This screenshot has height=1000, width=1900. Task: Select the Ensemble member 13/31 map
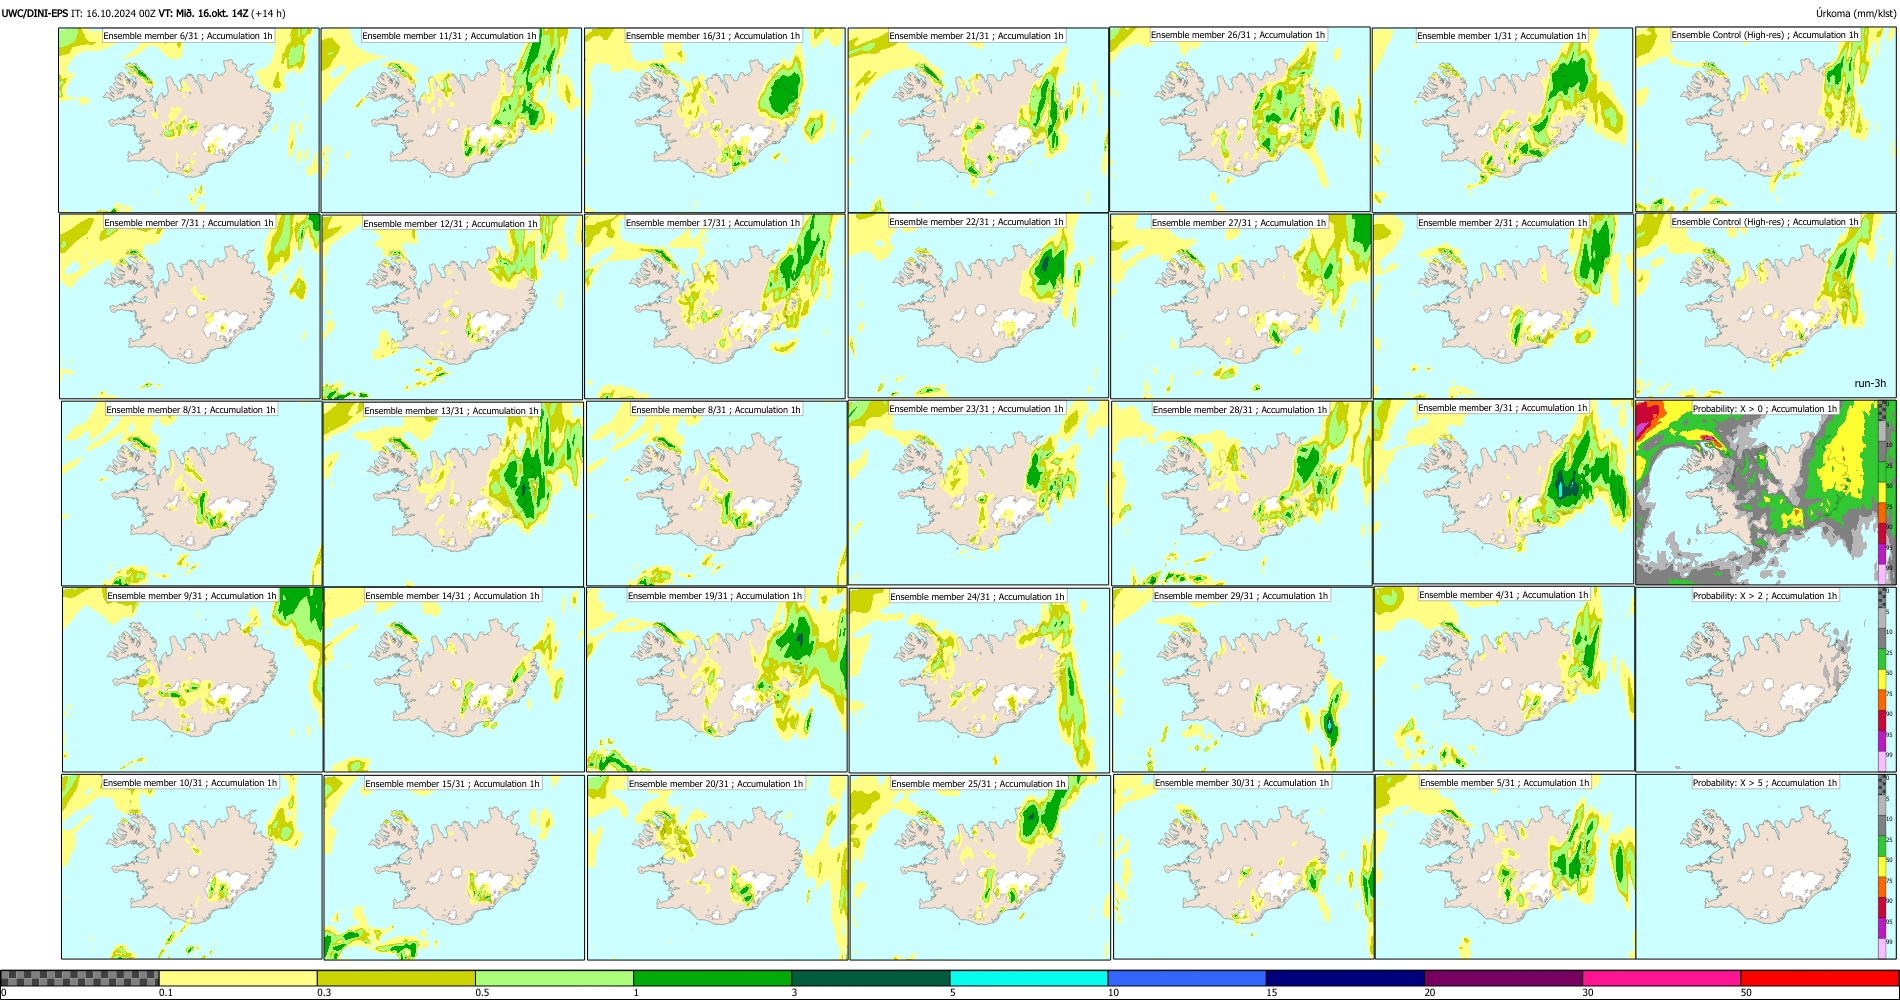click(x=453, y=494)
